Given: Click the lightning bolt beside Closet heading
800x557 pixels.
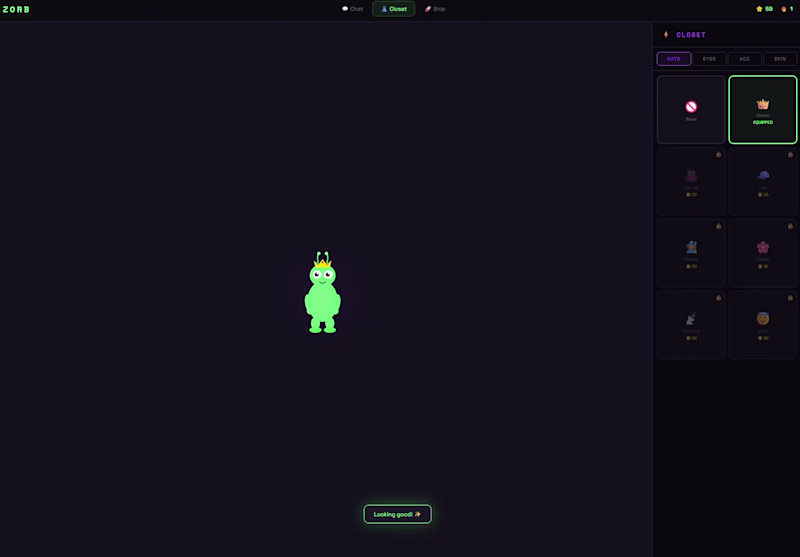Looking at the screenshot, I should [666, 35].
